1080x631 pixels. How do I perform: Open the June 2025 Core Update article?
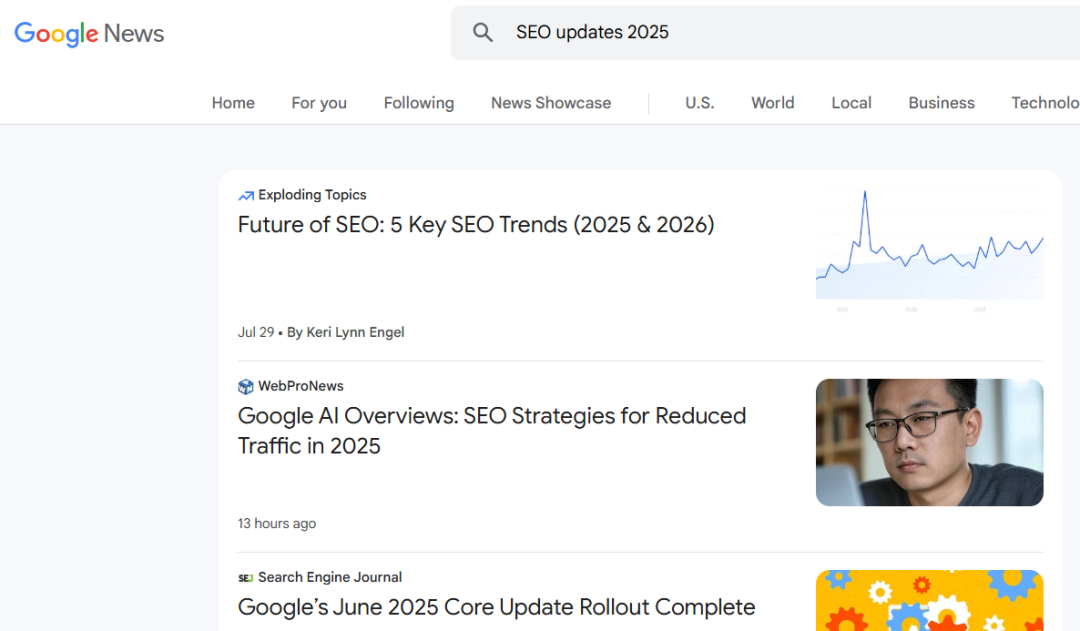point(496,607)
